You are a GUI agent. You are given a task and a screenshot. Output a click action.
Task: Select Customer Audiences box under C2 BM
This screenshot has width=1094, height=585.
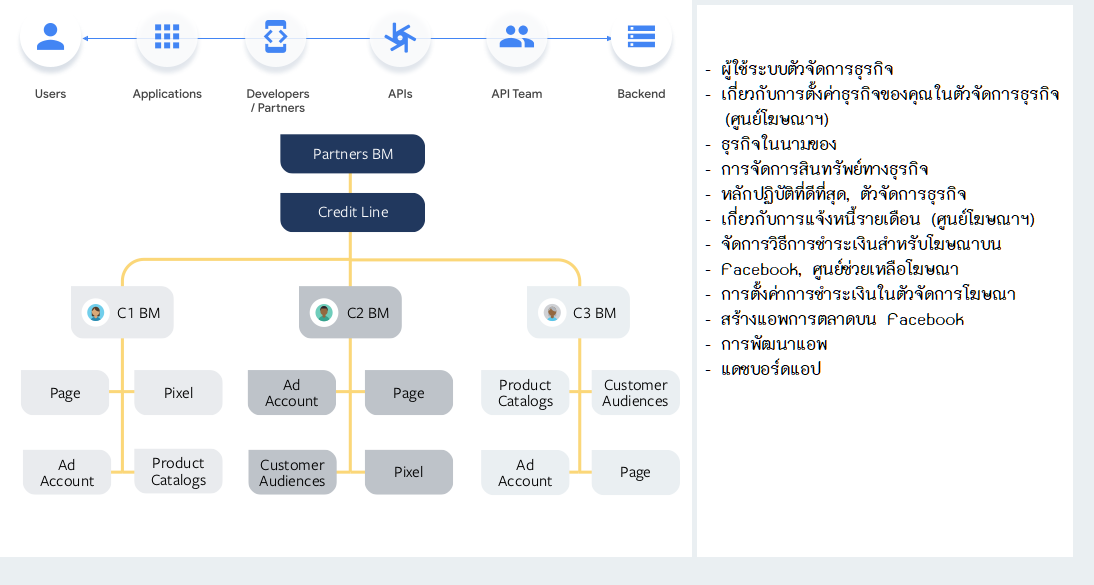point(292,473)
